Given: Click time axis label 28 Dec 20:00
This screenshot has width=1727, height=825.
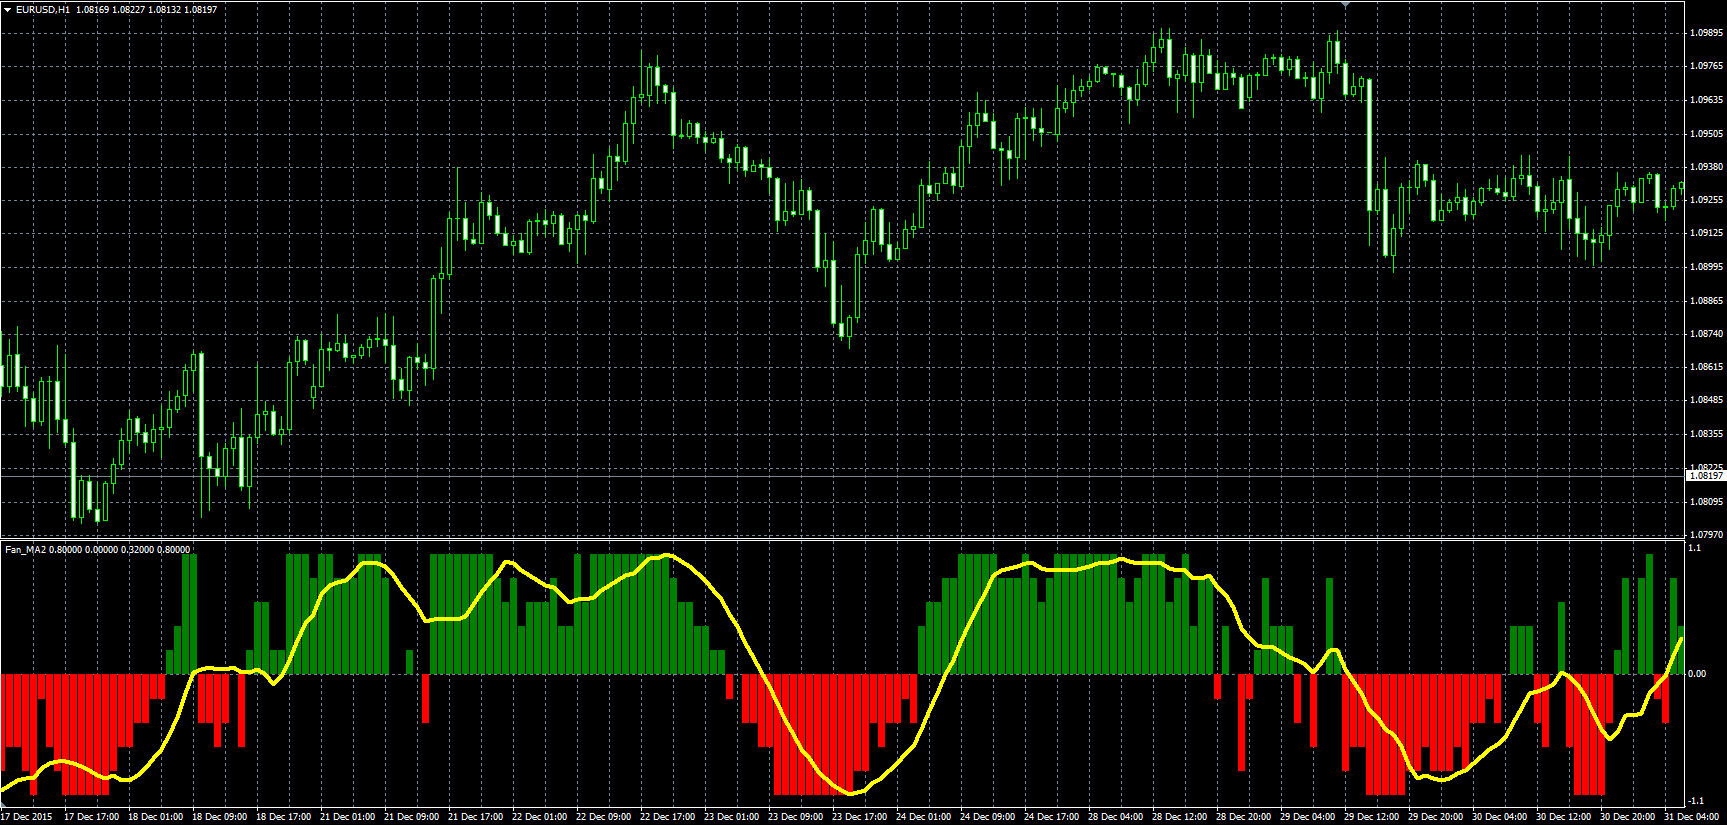Looking at the screenshot, I should click(x=1243, y=817).
